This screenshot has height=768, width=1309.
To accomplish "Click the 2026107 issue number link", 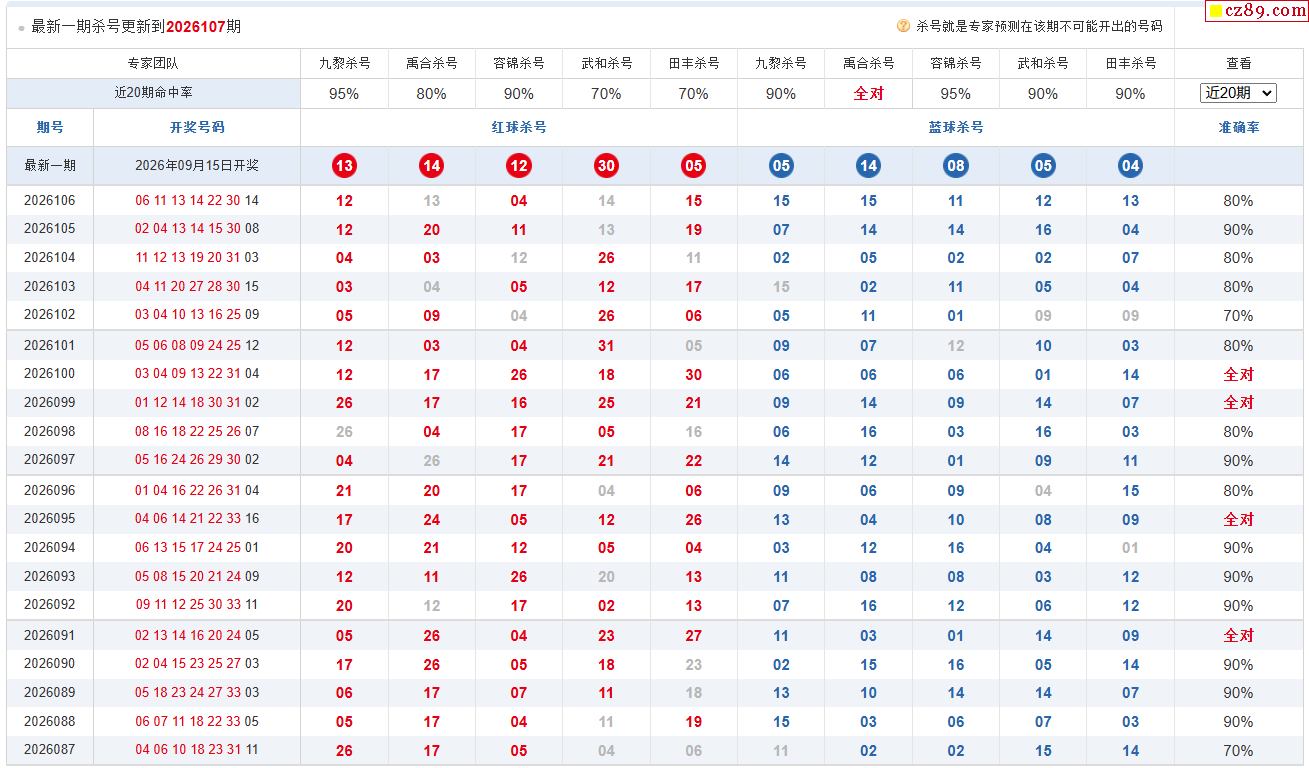I will pyautogui.click(x=196, y=27).
